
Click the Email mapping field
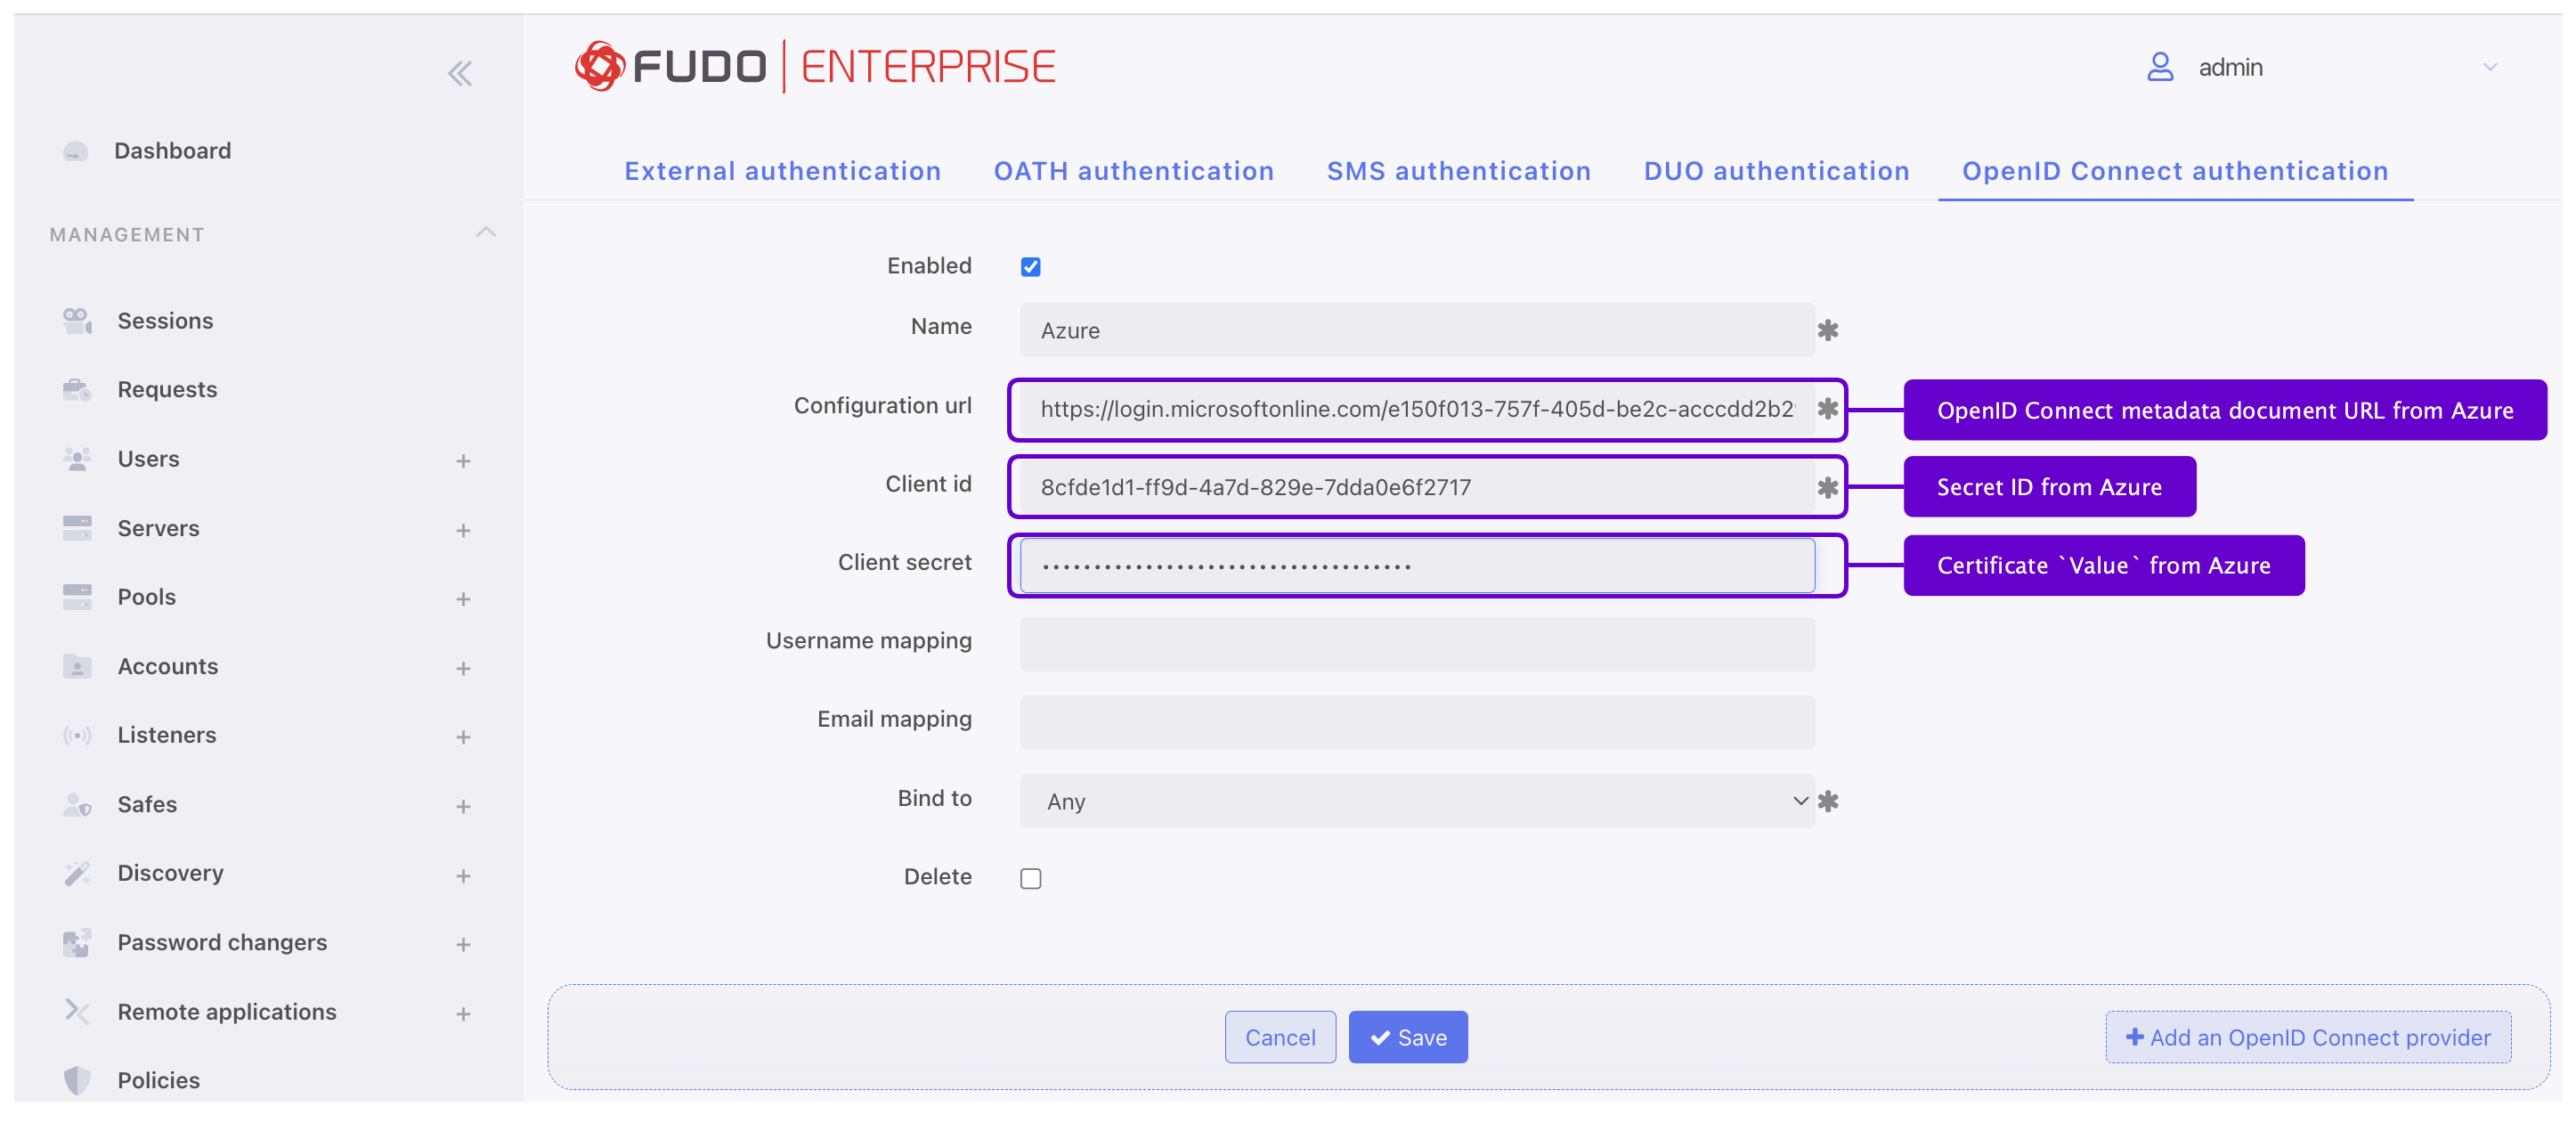pyautogui.click(x=1417, y=722)
